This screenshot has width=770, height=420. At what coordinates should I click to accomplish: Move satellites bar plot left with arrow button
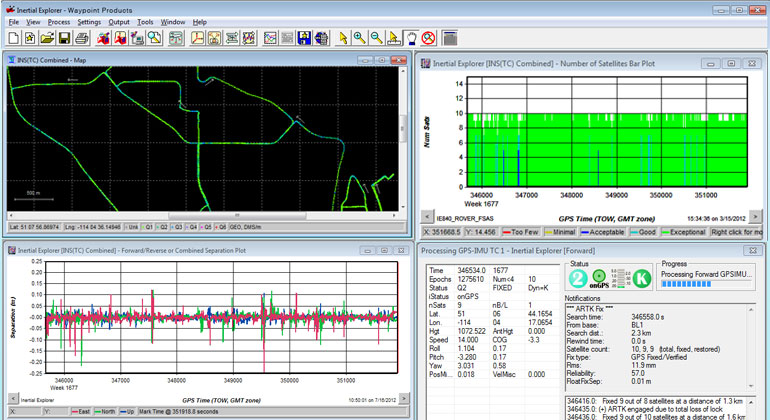pos(427,216)
